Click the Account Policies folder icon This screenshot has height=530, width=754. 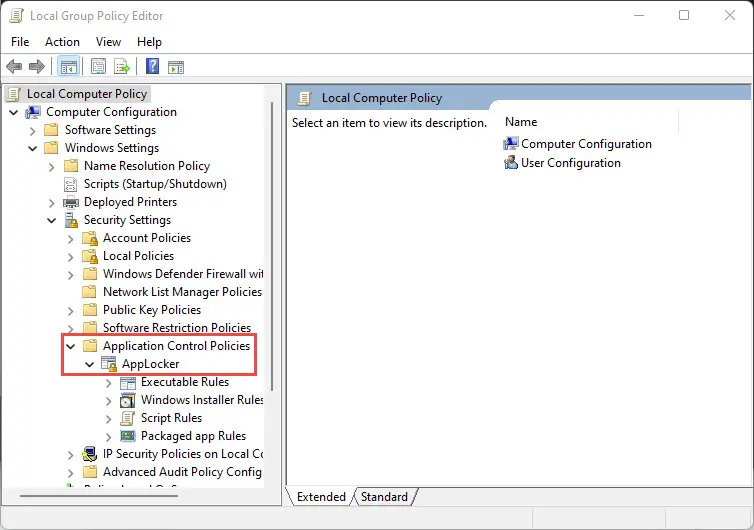(x=90, y=238)
